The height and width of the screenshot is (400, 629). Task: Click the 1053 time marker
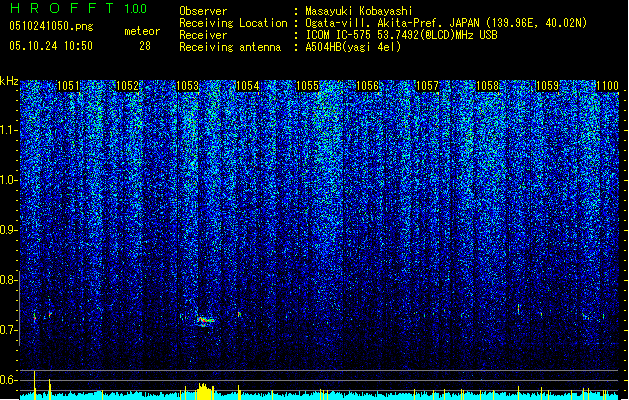(x=188, y=86)
